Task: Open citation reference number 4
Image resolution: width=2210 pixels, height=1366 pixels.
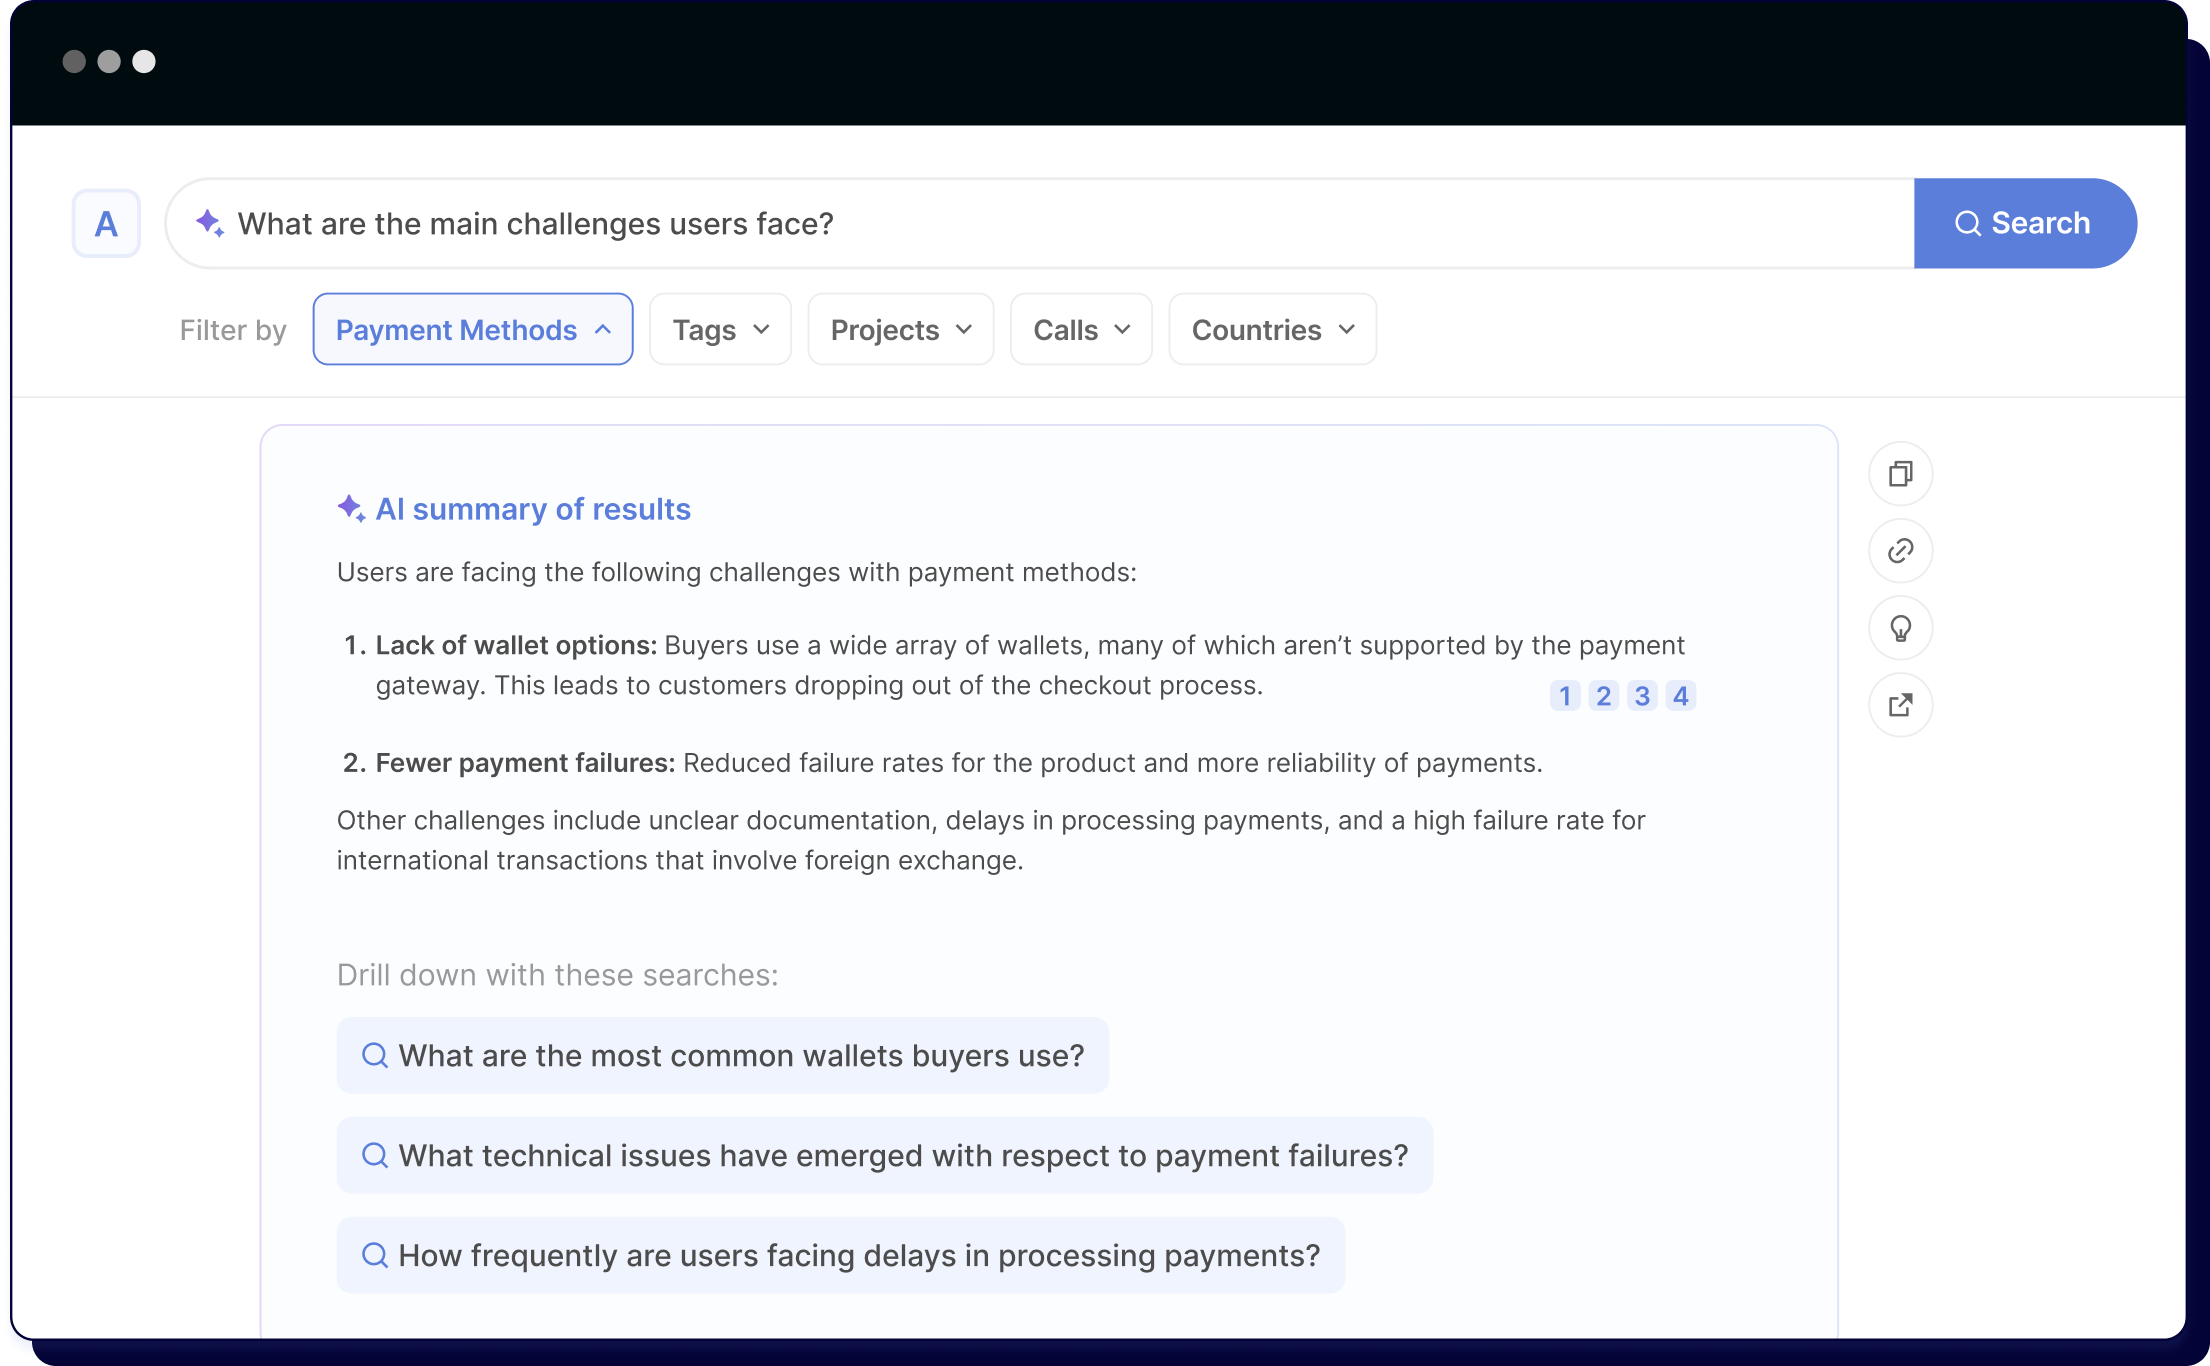Action: (x=1681, y=696)
